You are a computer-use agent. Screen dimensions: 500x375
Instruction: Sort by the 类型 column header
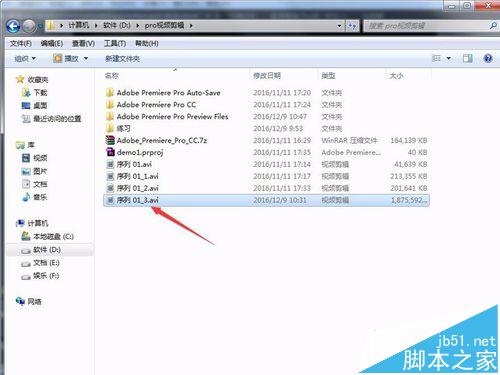[328, 76]
